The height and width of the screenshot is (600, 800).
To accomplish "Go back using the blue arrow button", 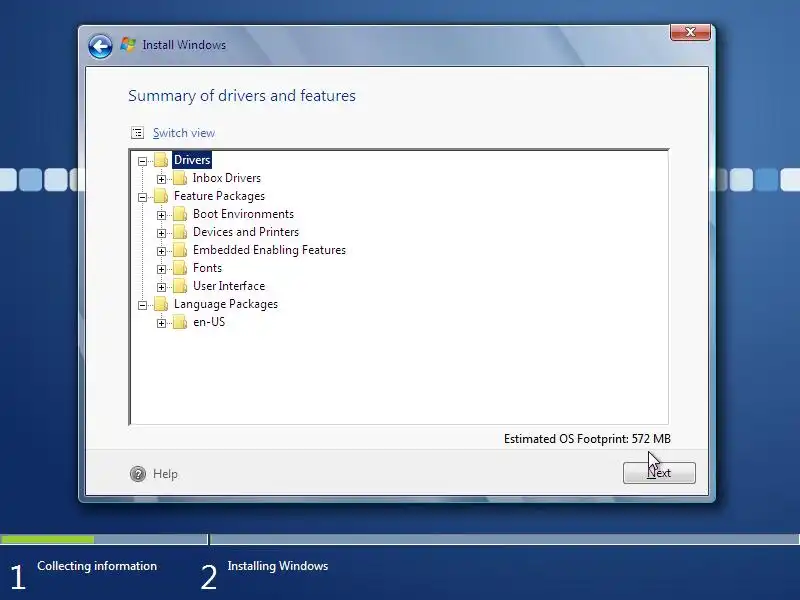I will coord(100,47).
